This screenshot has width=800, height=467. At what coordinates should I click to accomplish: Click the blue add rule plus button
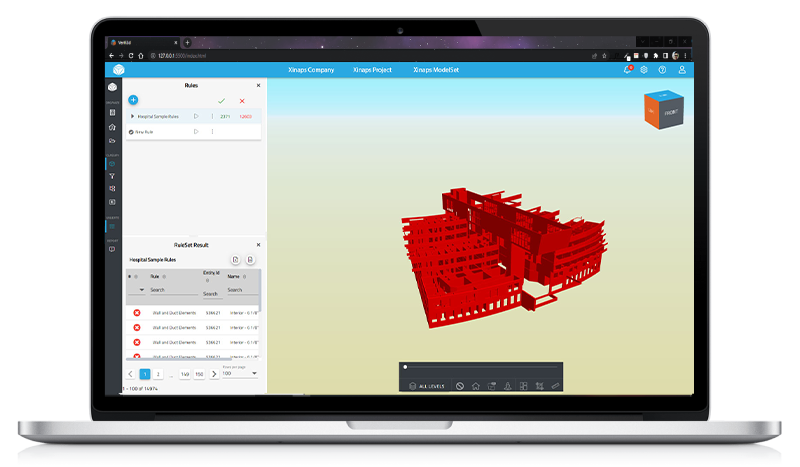[133, 100]
